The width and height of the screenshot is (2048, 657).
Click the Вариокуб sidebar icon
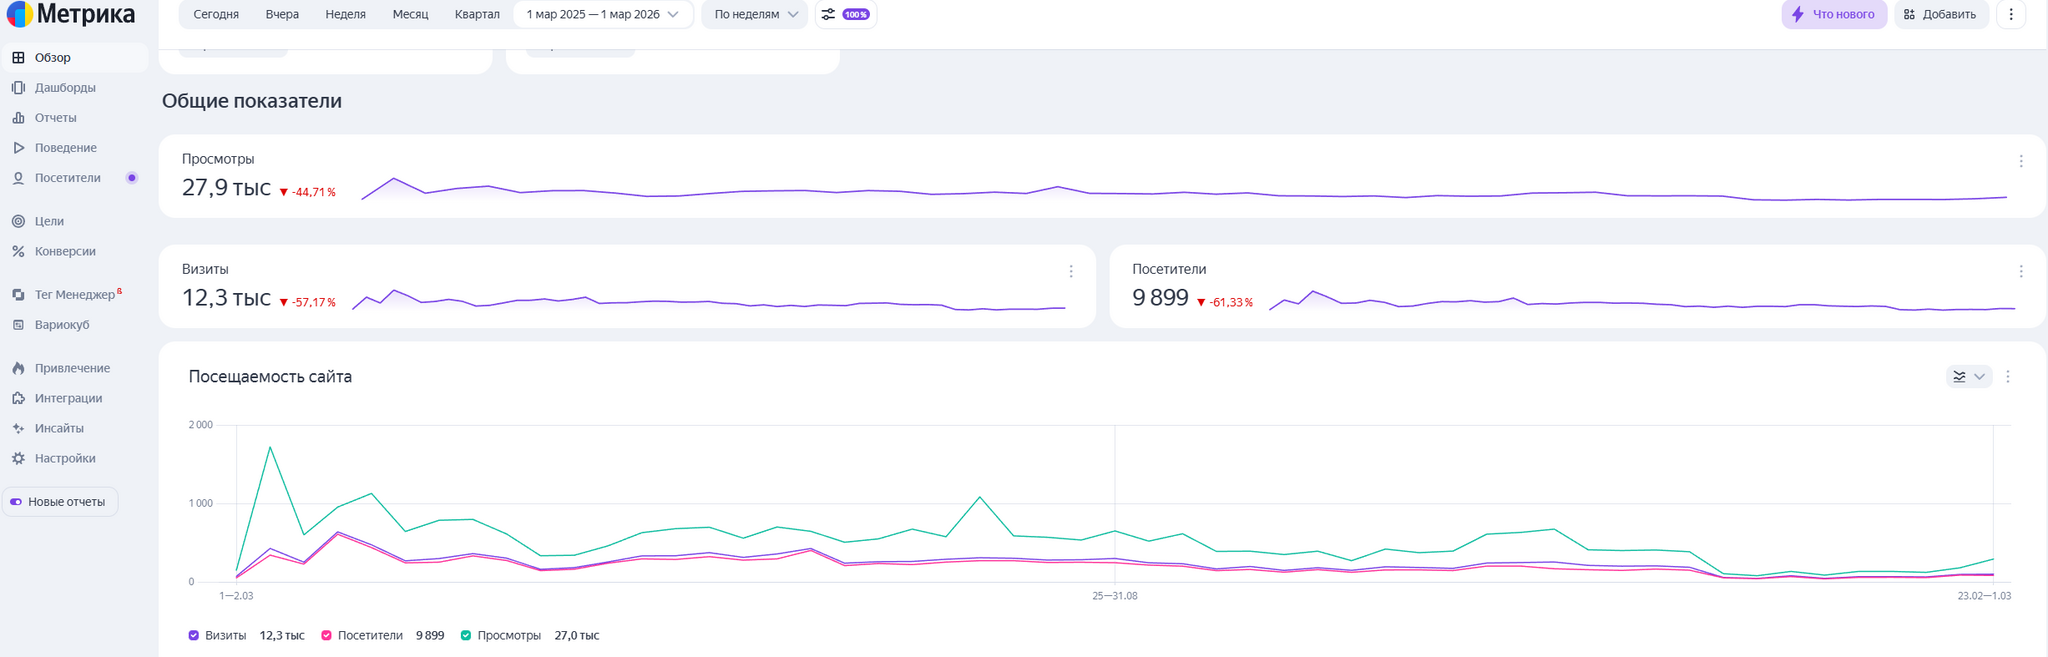[18, 325]
